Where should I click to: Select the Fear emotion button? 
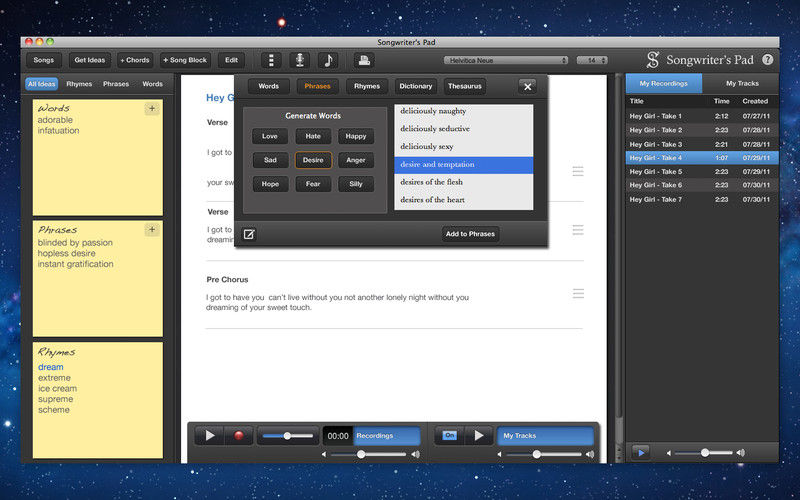[313, 184]
